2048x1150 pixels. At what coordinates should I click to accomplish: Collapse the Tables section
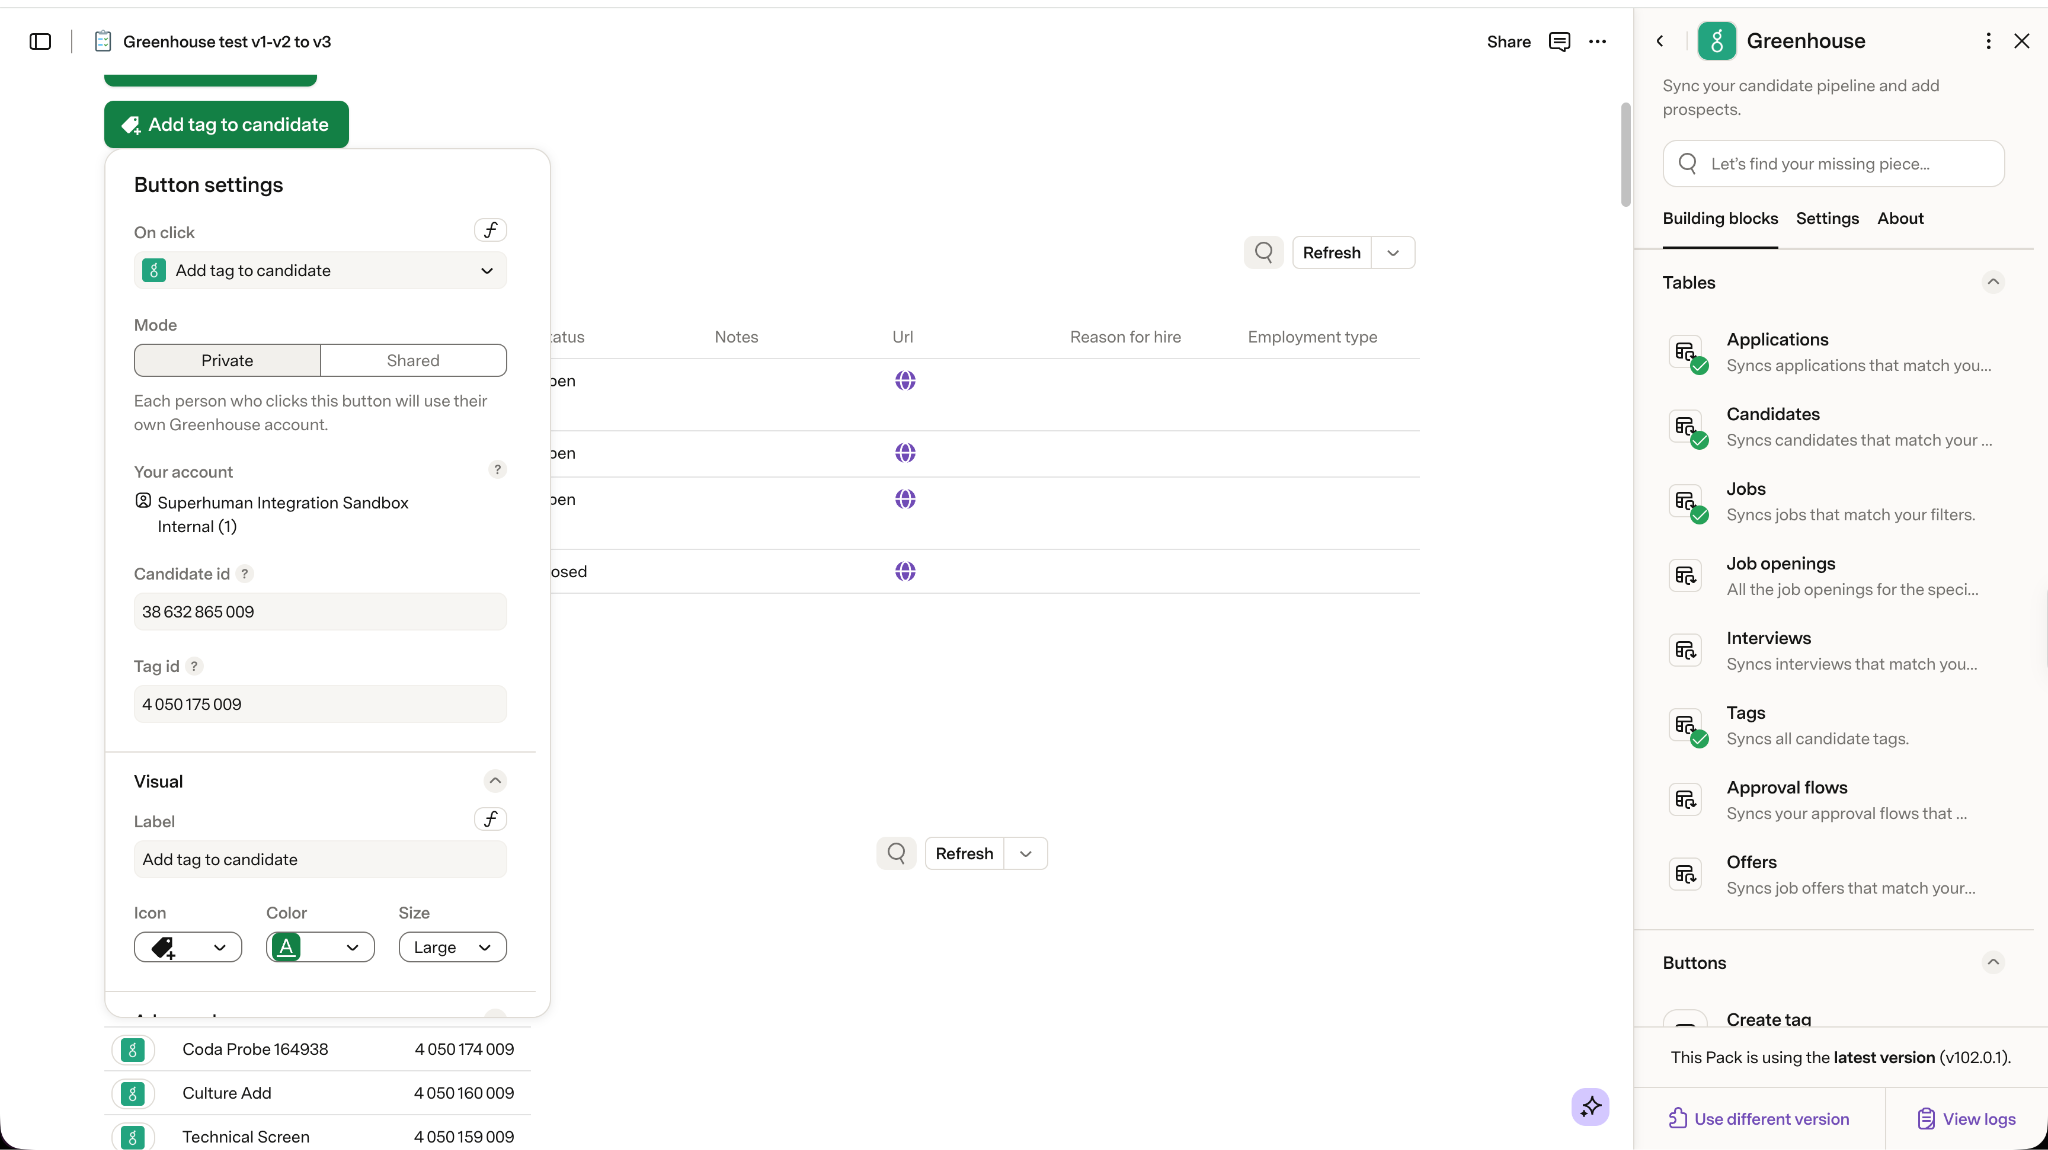tap(1993, 282)
